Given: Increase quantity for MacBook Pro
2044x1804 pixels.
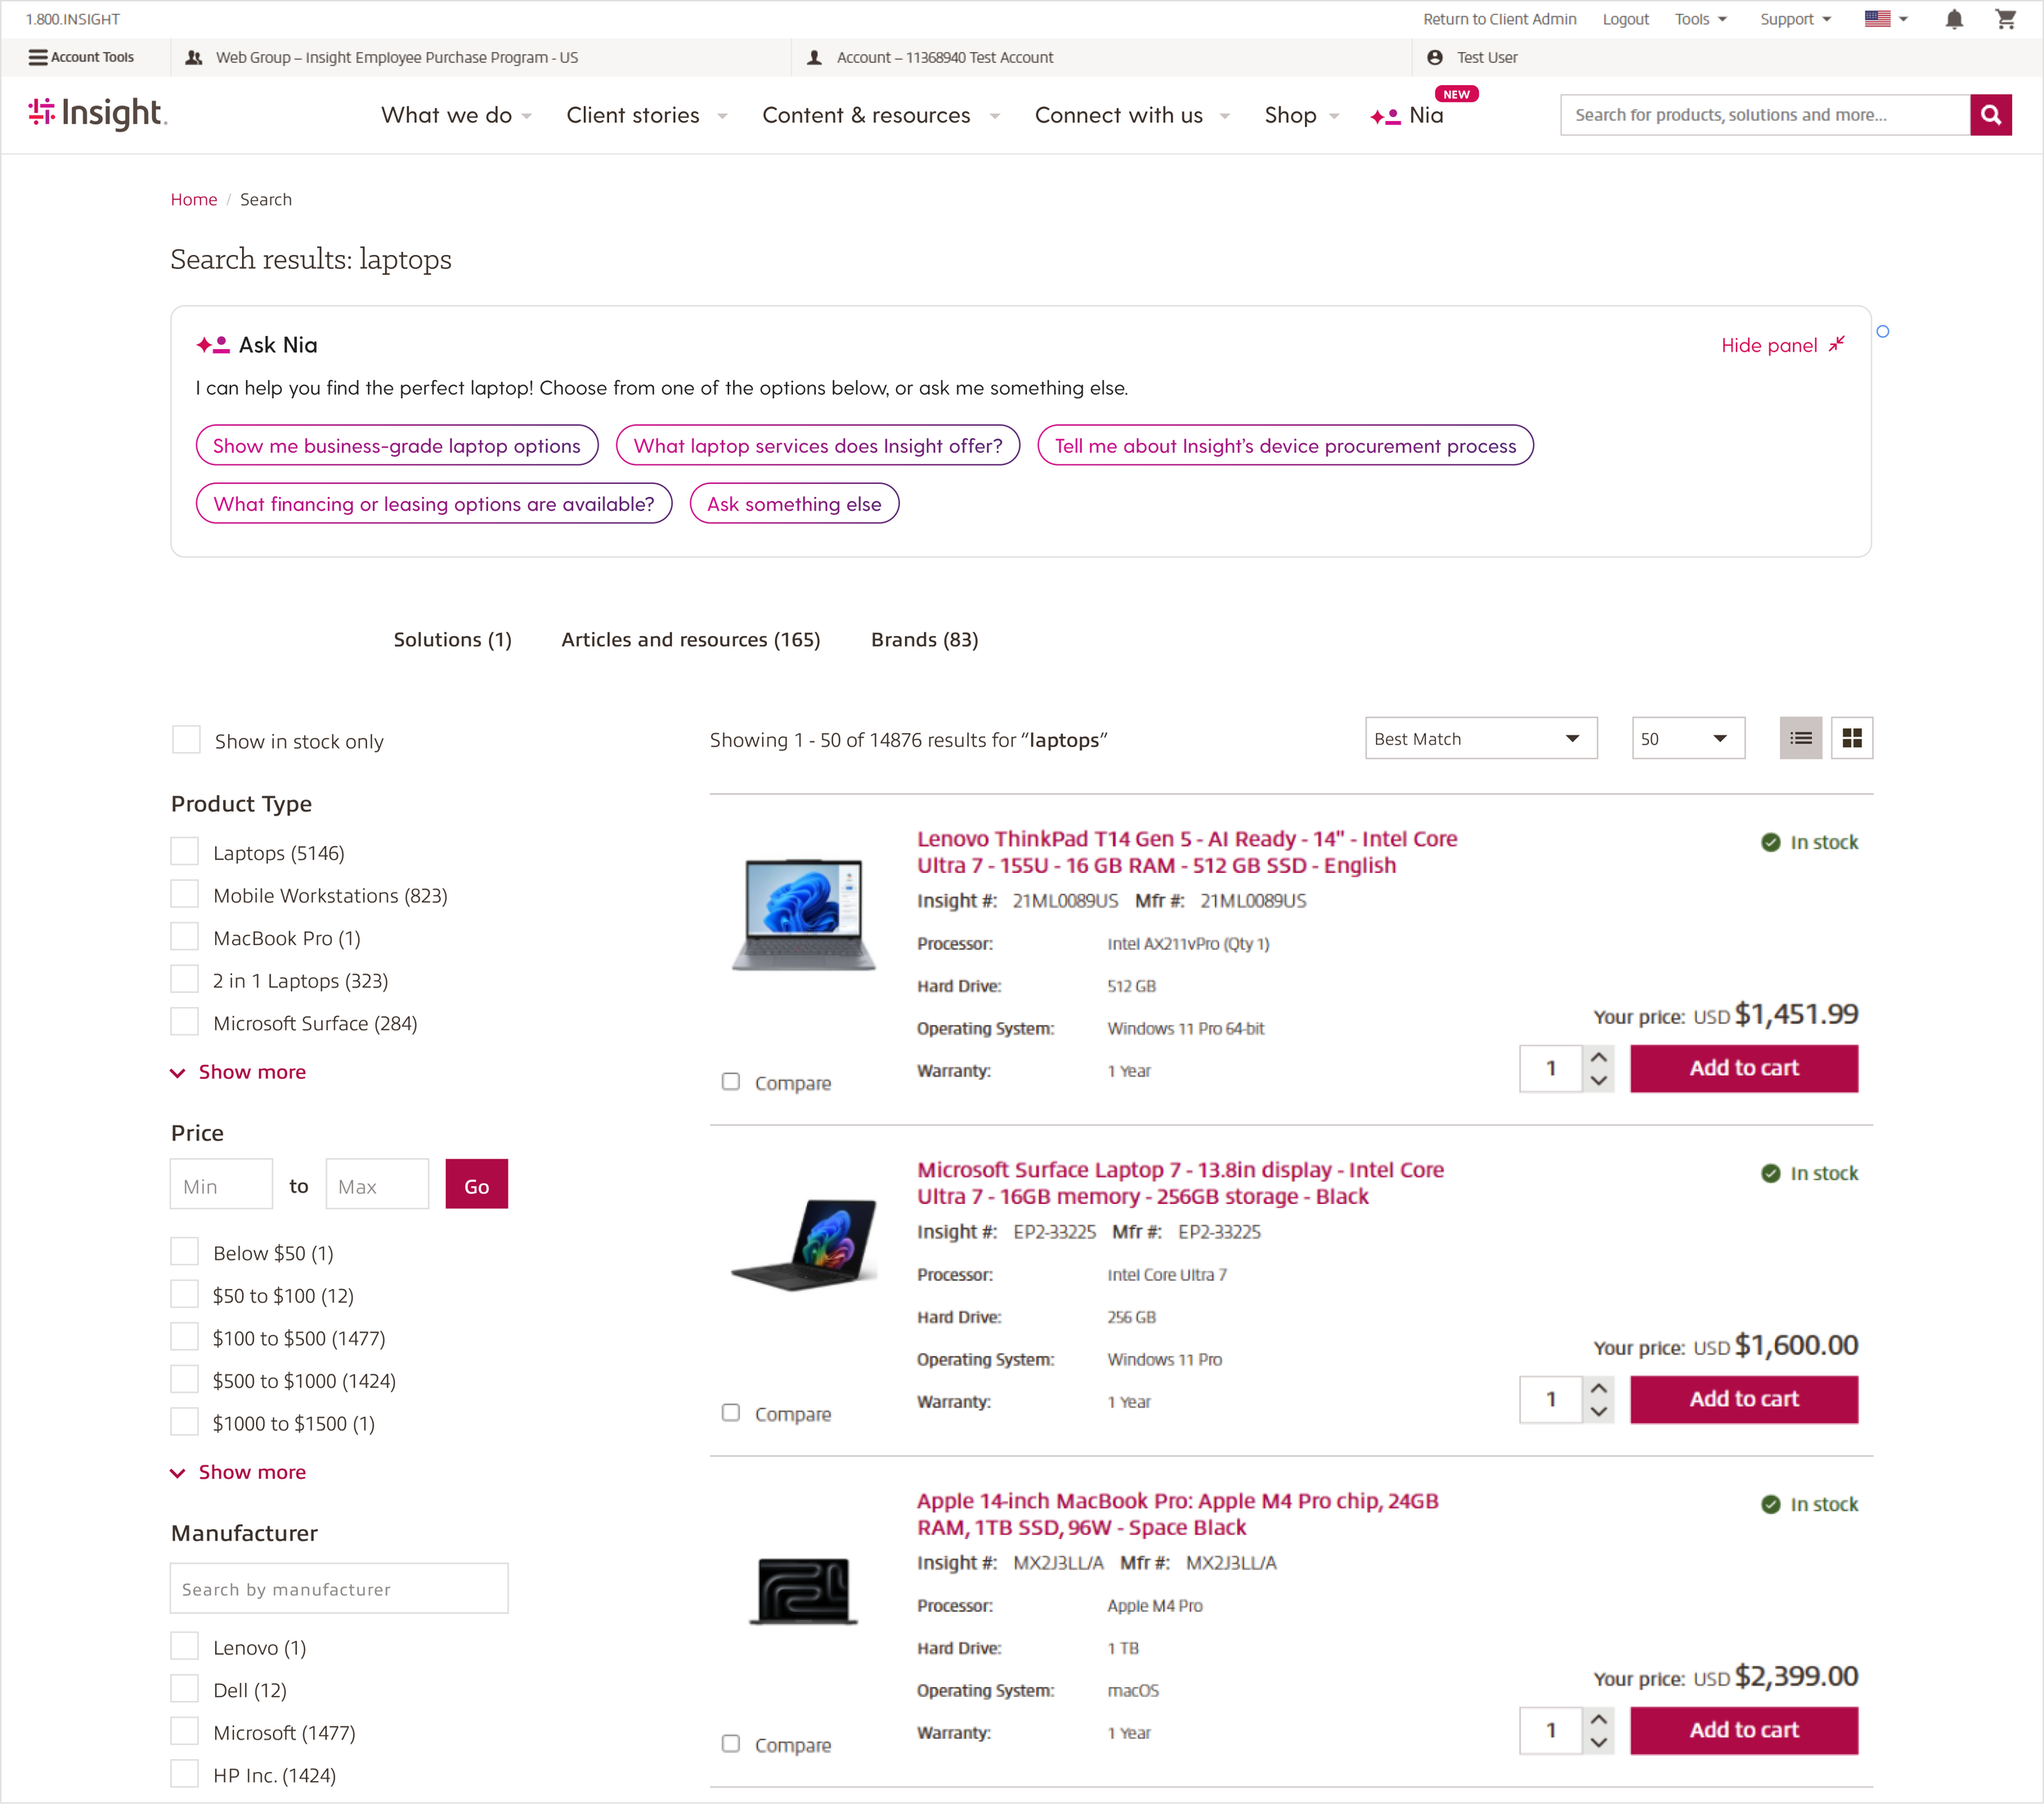Looking at the screenshot, I should point(1599,1719).
